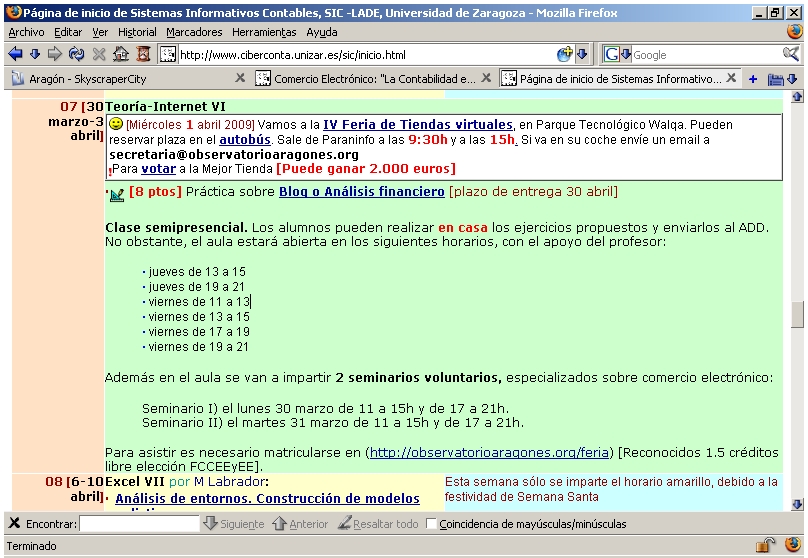
Task: Open the Marcadores menu
Action: pyautogui.click(x=194, y=32)
